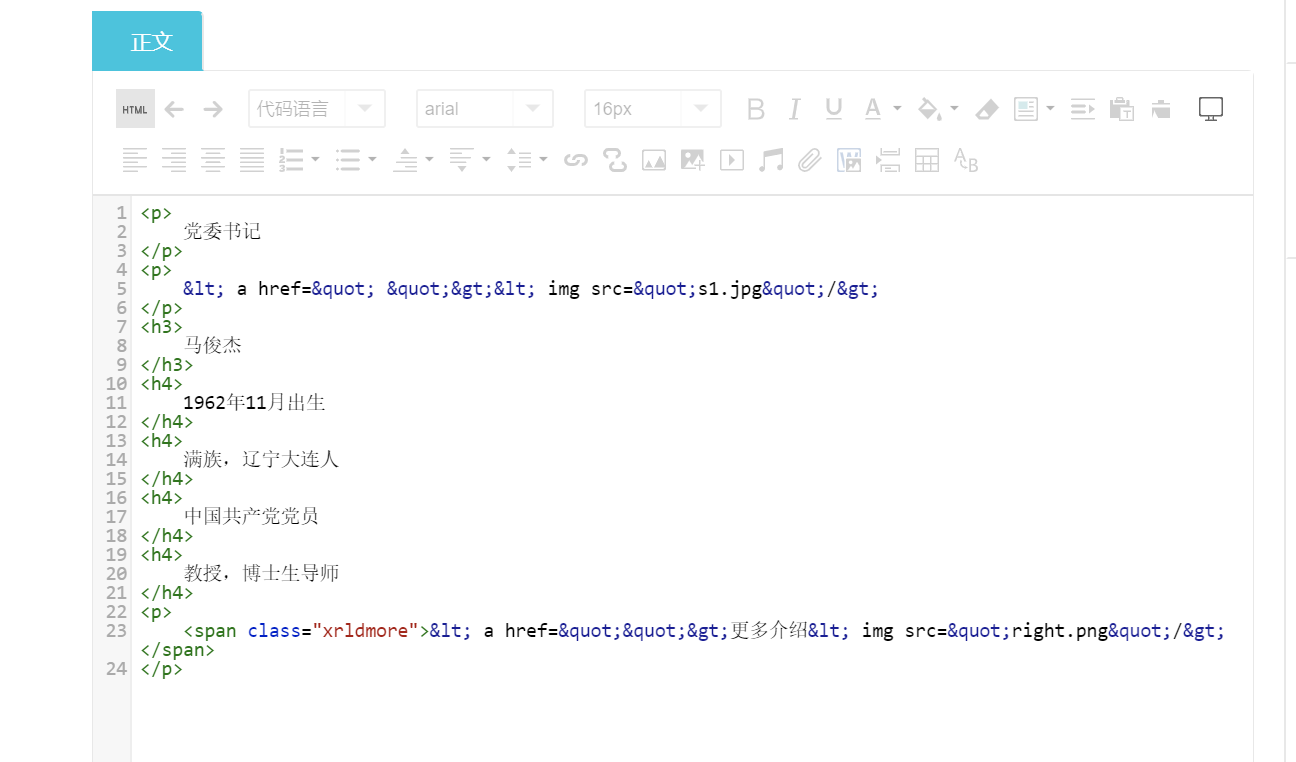Expand the image float layout arrow
Viewport: 1296px width, 762px height.
tap(1050, 108)
